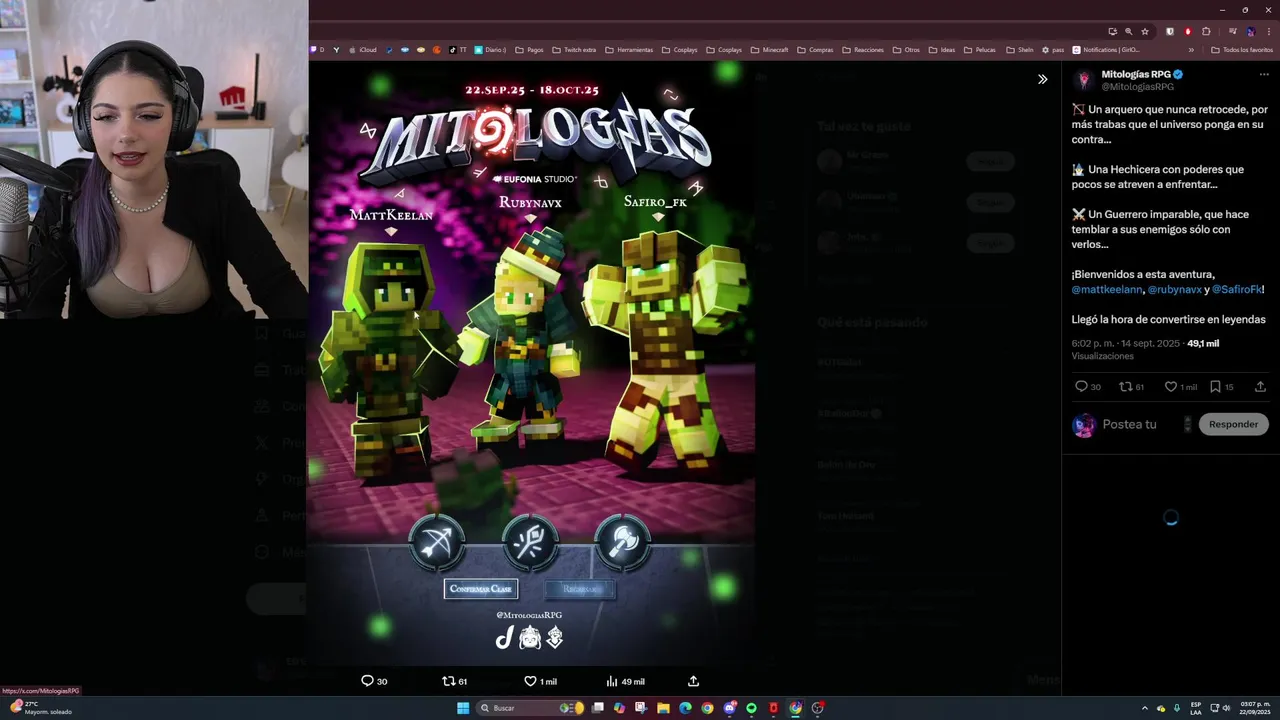Show hidden bookmarks with the overflow chevron
Screen dimensions: 1280x720
(x=1191, y=49)
